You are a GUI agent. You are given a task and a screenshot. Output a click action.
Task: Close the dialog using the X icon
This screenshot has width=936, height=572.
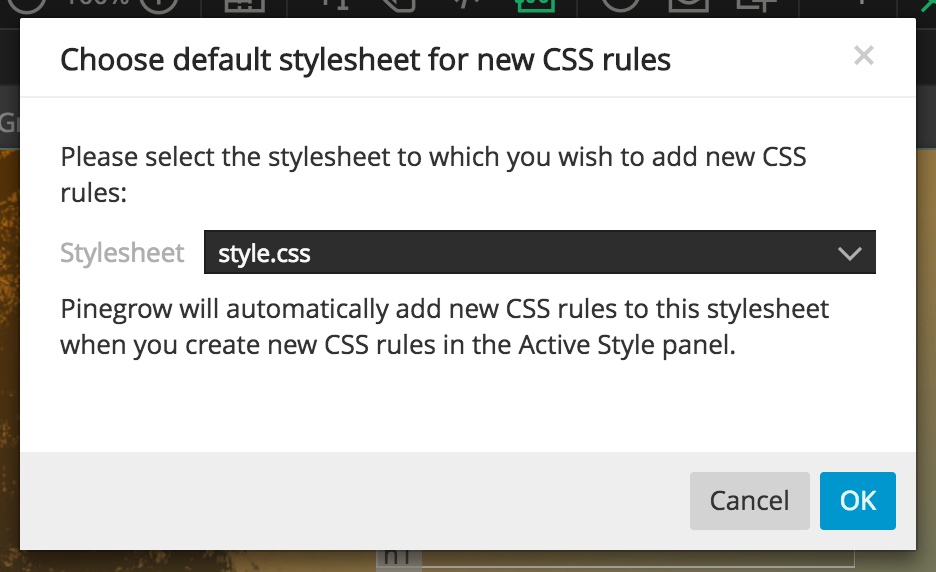(864, 56)
